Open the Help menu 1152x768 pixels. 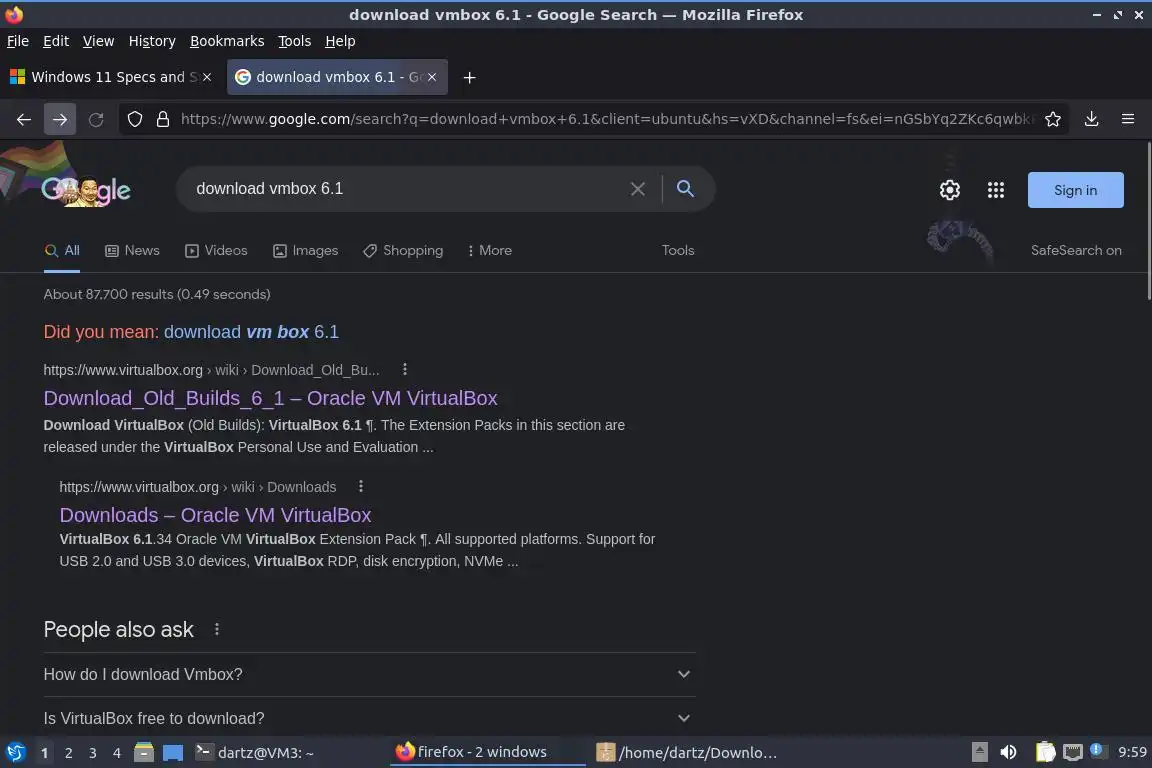click(x=340, y=41)
